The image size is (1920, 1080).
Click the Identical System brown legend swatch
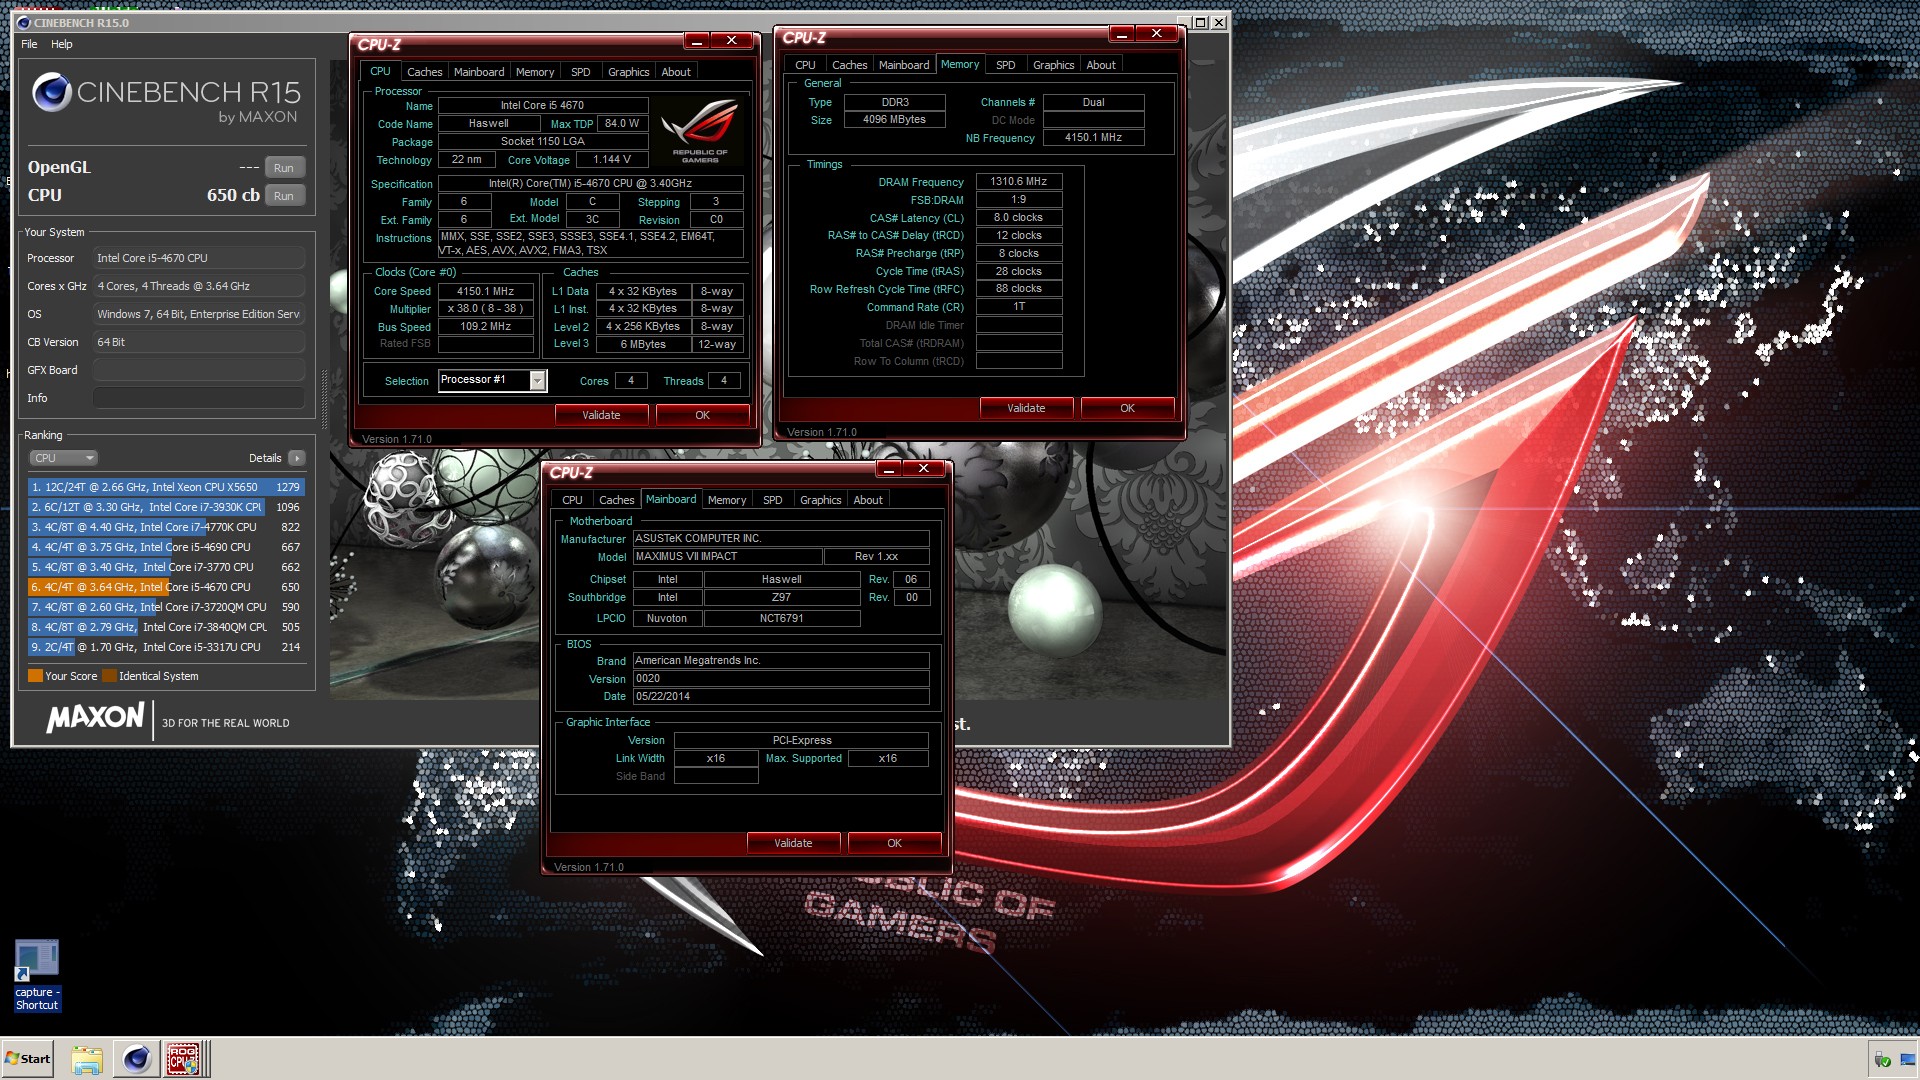tap(109, 676)
